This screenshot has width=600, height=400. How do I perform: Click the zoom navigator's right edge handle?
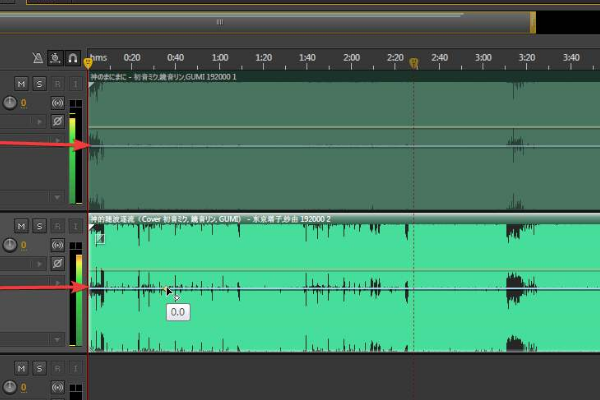(x=533, y=22)
